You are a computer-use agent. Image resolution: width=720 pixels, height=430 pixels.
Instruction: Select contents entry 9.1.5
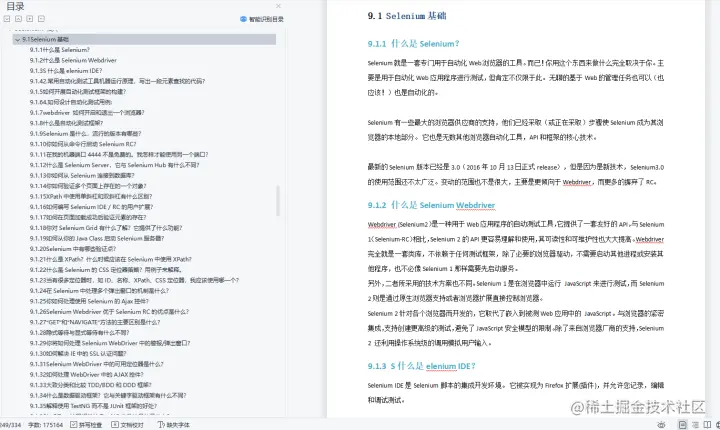tap(78, 91)
